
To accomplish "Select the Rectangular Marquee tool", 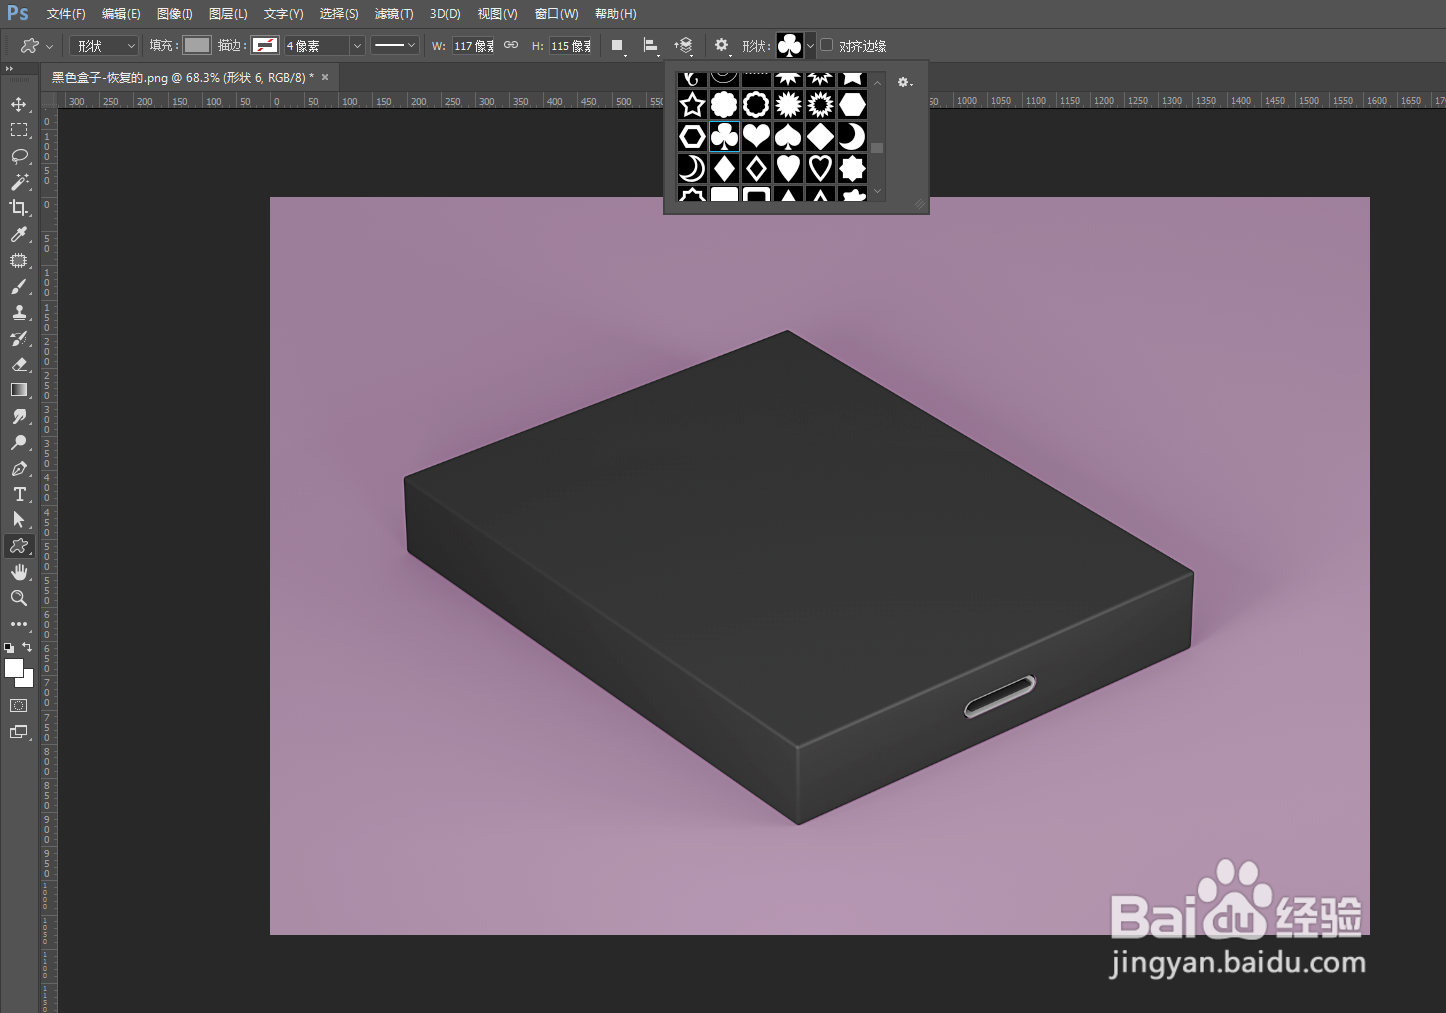I will coord(19,130).
